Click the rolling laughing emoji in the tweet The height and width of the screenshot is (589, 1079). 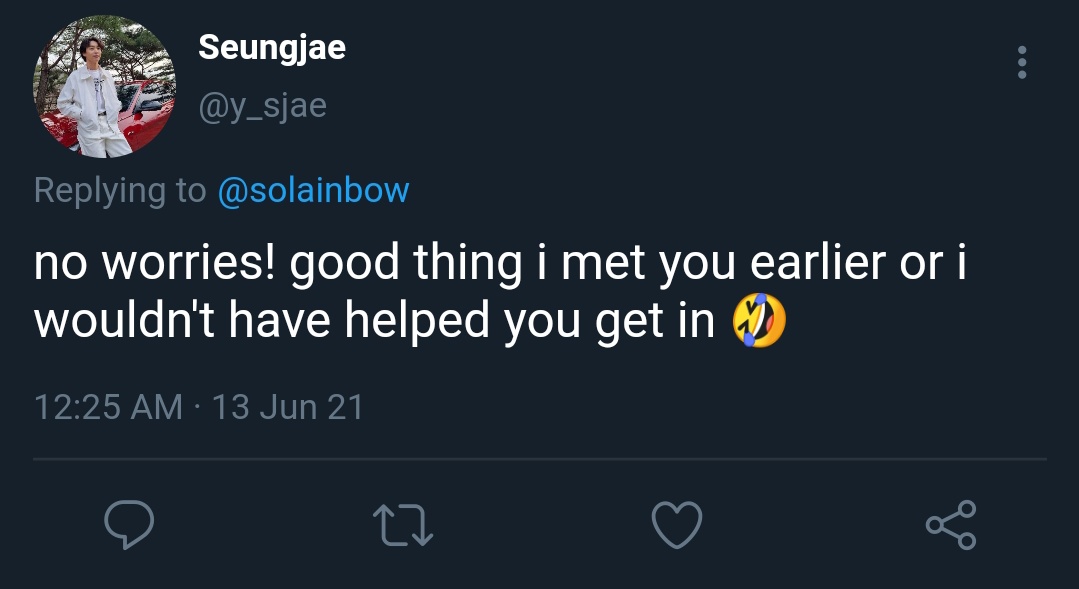pos(759,321)
